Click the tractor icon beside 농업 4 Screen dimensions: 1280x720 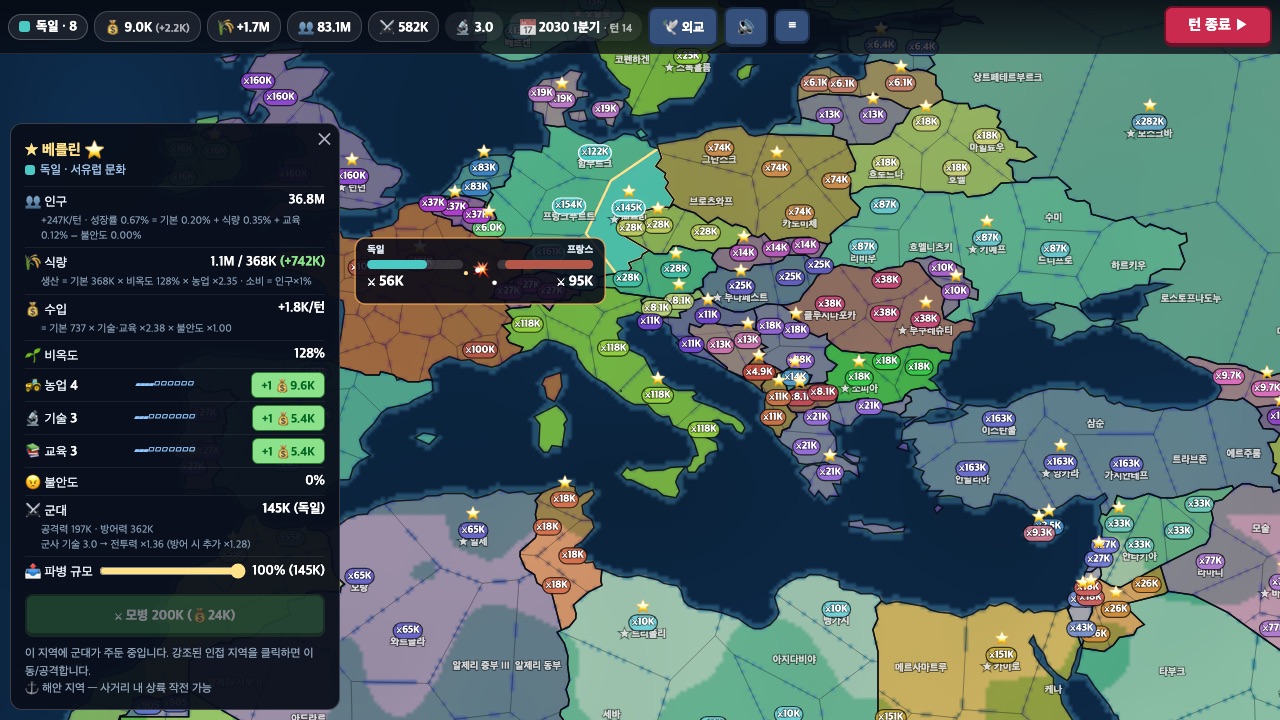tap(32, 385)
